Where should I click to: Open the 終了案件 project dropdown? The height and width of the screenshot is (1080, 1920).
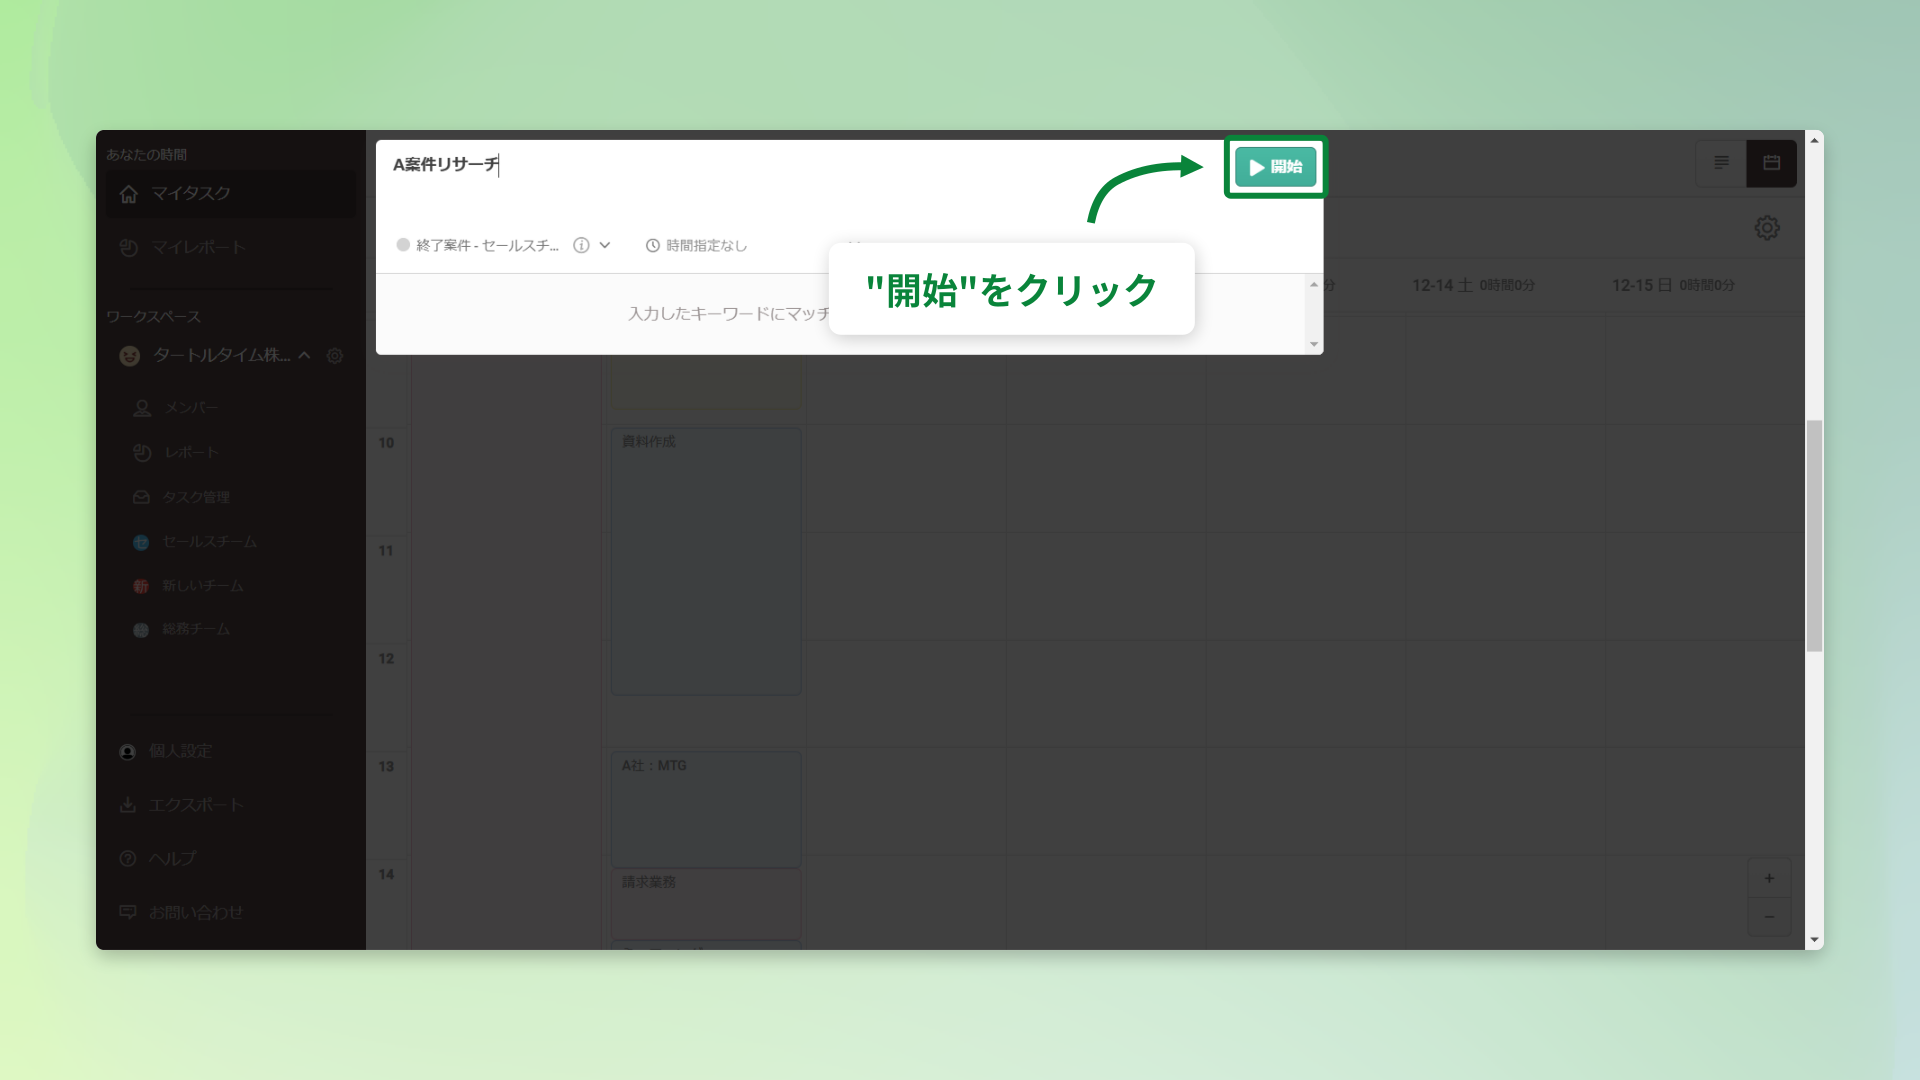point(606,245)
